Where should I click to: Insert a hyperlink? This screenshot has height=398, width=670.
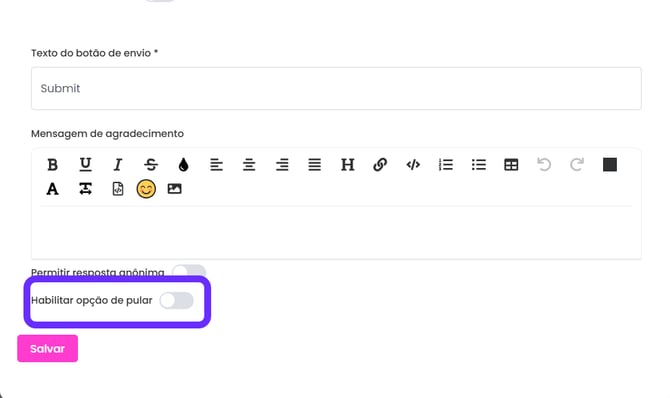click(380, 165)
